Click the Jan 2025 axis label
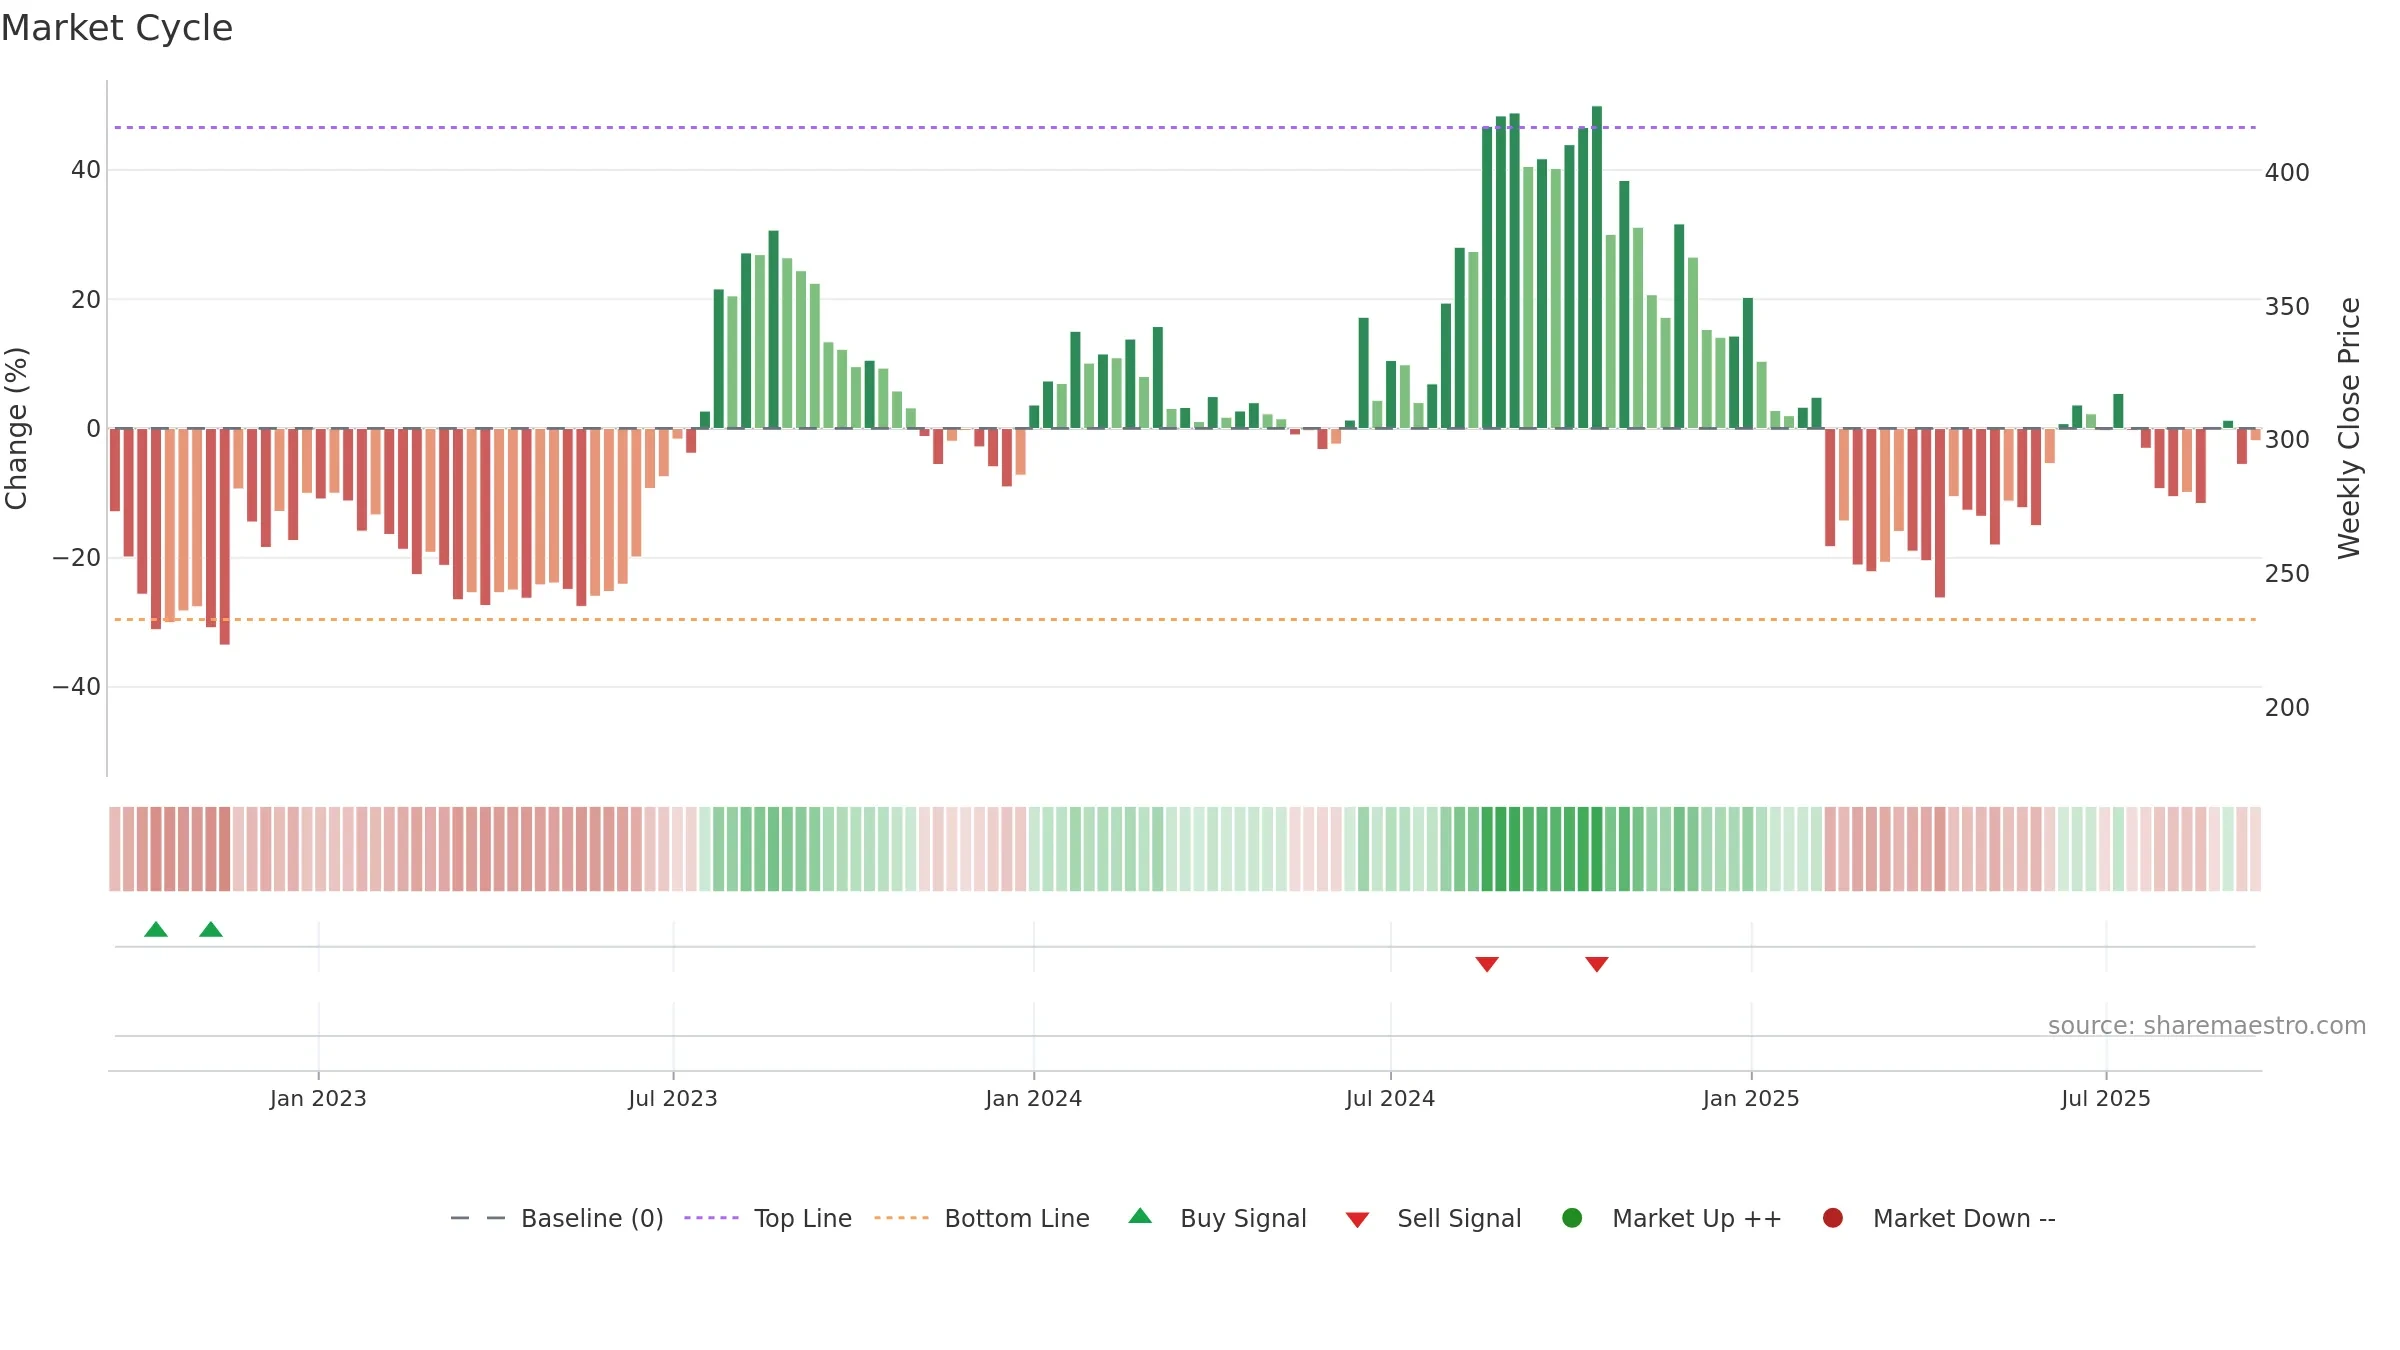Image resolution: width=2400 pixels, height=1350 pixels. pyautogui.click(x=1751, y=1099)
